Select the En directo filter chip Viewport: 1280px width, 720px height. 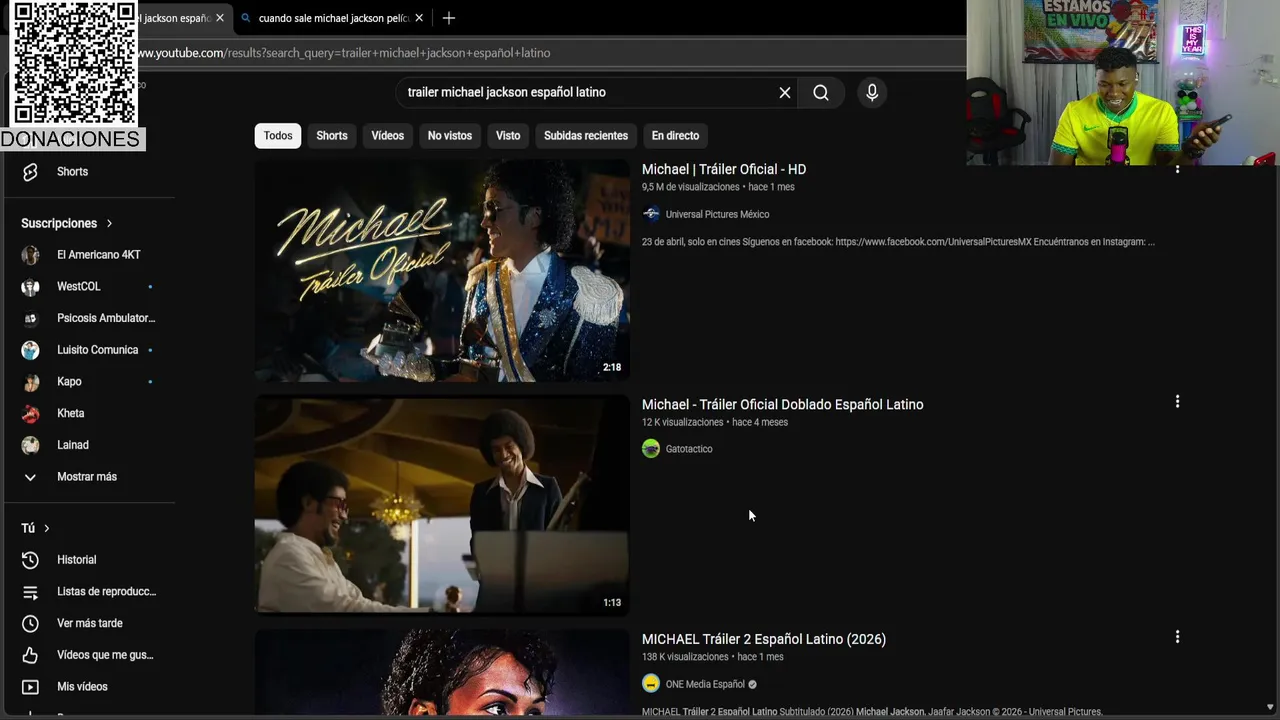(676, 136)
